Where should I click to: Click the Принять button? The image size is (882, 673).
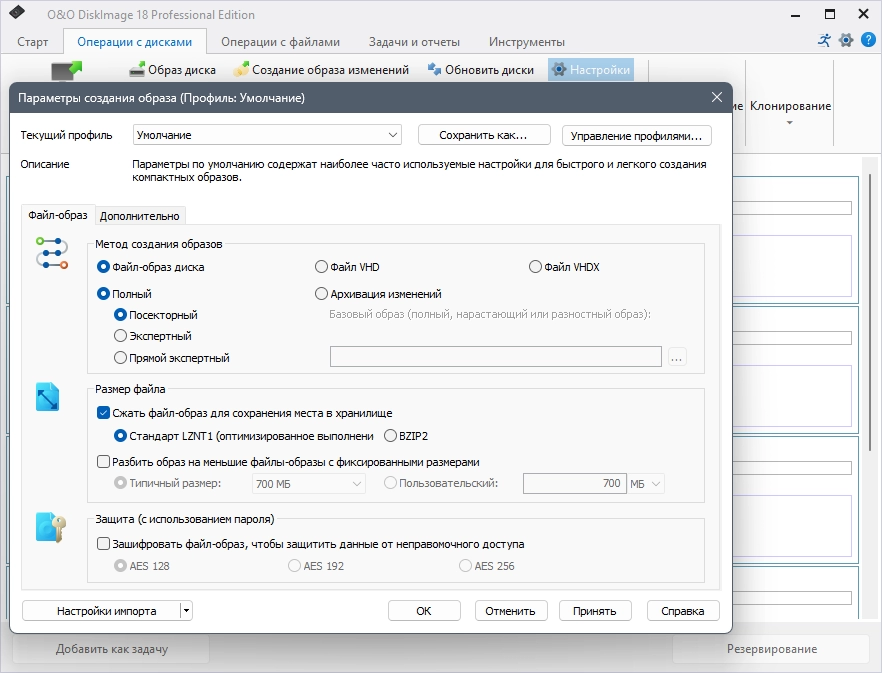click(595, 611)
